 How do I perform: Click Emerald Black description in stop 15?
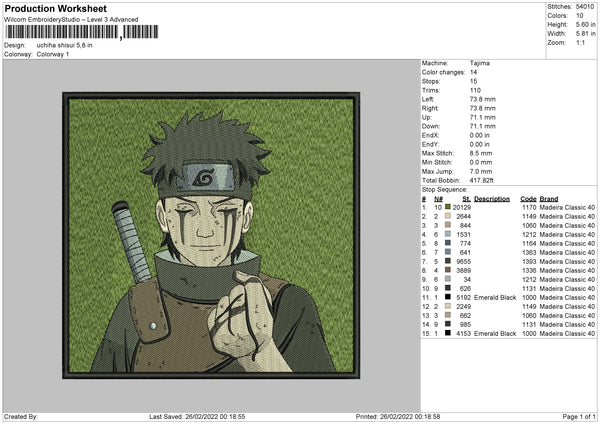point(495,333)
